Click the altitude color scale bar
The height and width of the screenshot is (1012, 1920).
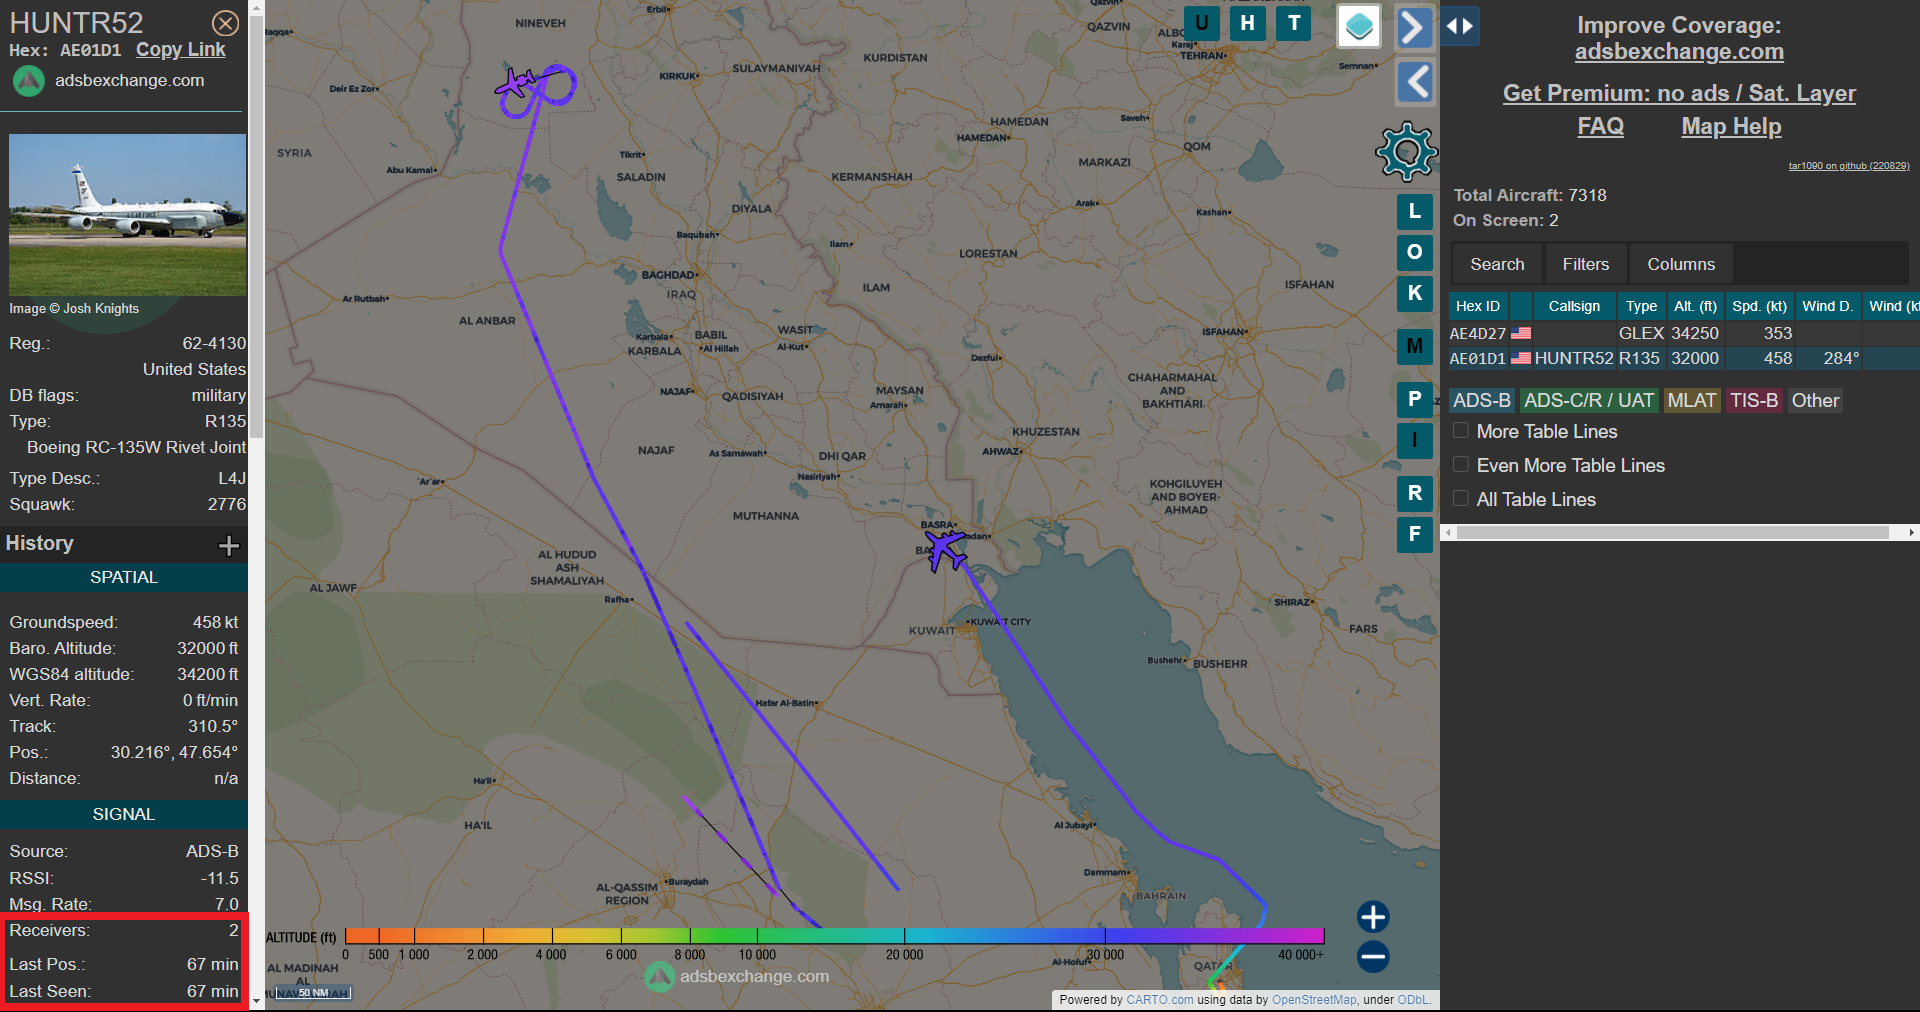(x=834, y=936)
